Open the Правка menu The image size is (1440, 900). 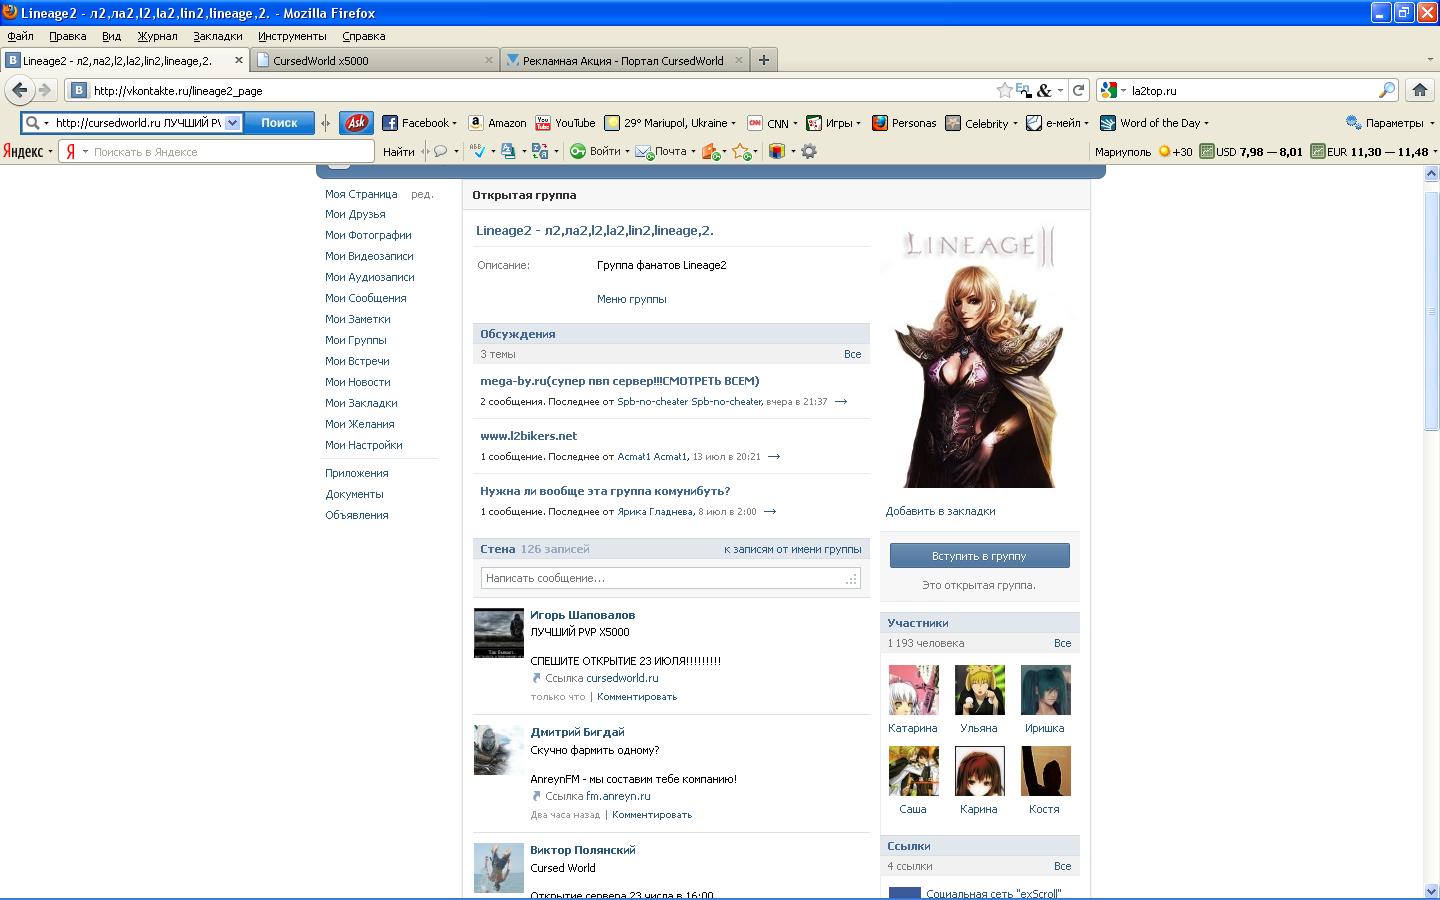coord(67,36)
